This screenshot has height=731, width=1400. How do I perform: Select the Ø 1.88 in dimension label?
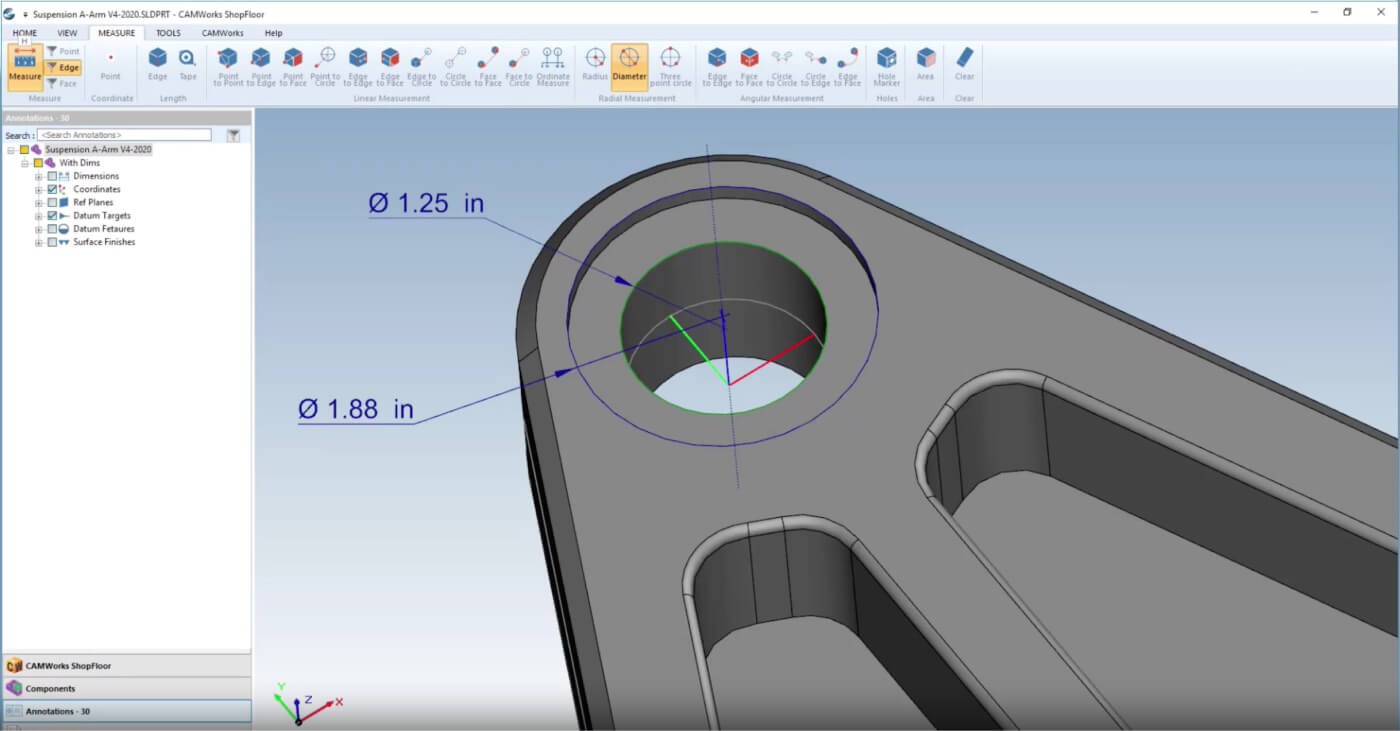(x=356, y=408)
